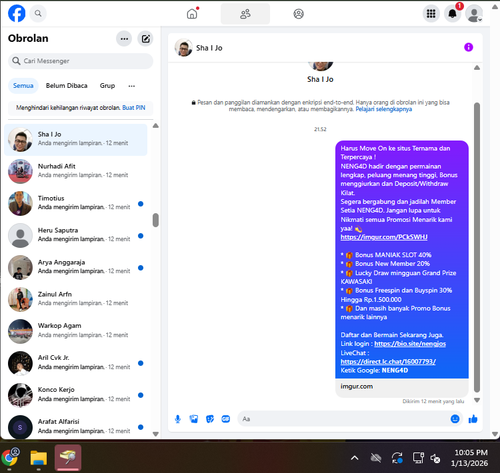The width and height of the screenshot is (500, 473).
Task: Click the muted volume tray icon
Action: (435, 458)
